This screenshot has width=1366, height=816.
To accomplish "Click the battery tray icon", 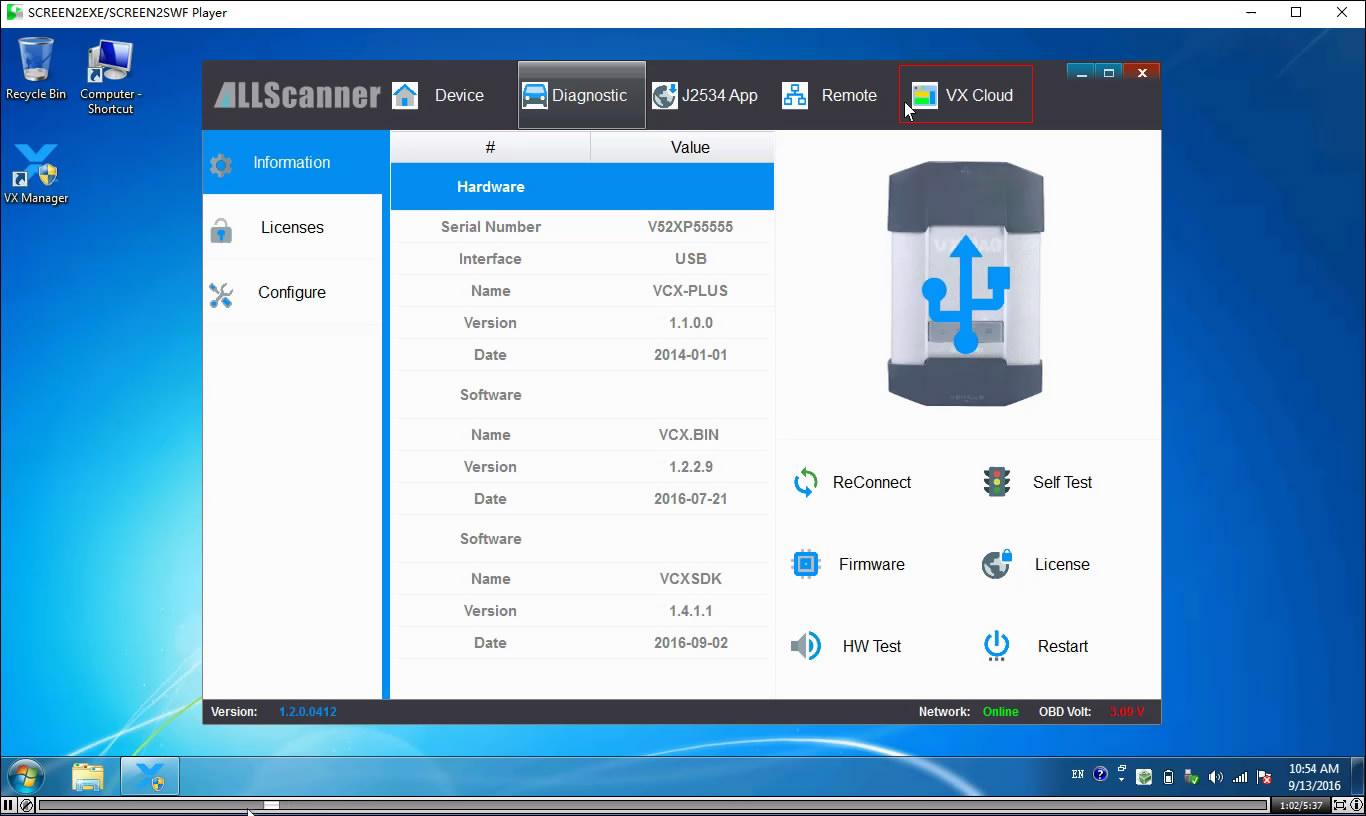I will pos(1168,777).
